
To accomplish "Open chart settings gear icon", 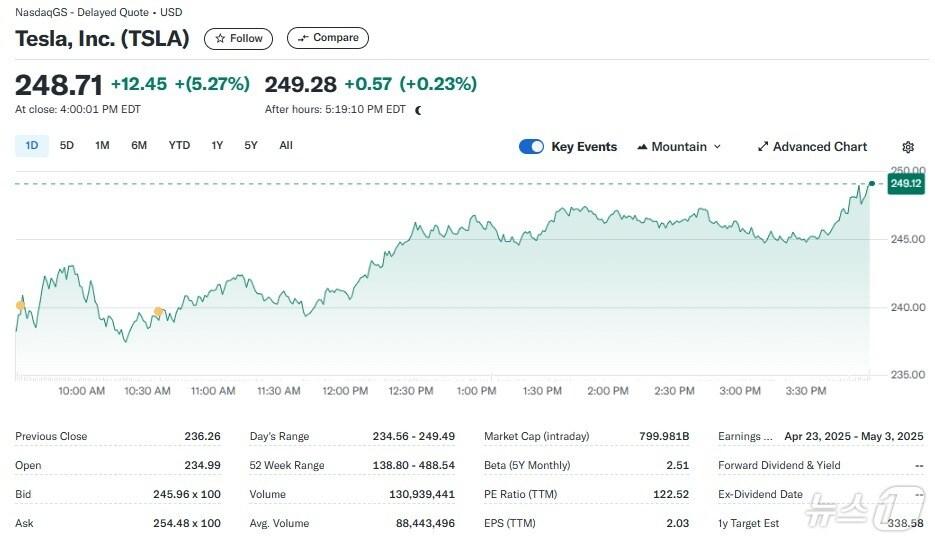I will [x=908, y=147].
